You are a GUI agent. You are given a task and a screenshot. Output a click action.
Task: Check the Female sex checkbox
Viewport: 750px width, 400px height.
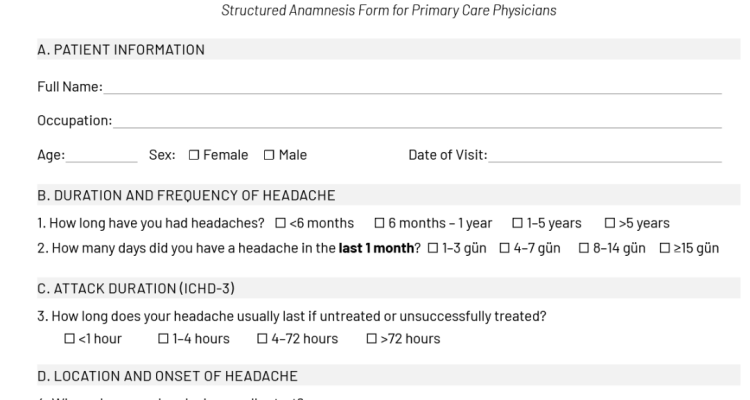pyautogui.click(x=194, y=155)
